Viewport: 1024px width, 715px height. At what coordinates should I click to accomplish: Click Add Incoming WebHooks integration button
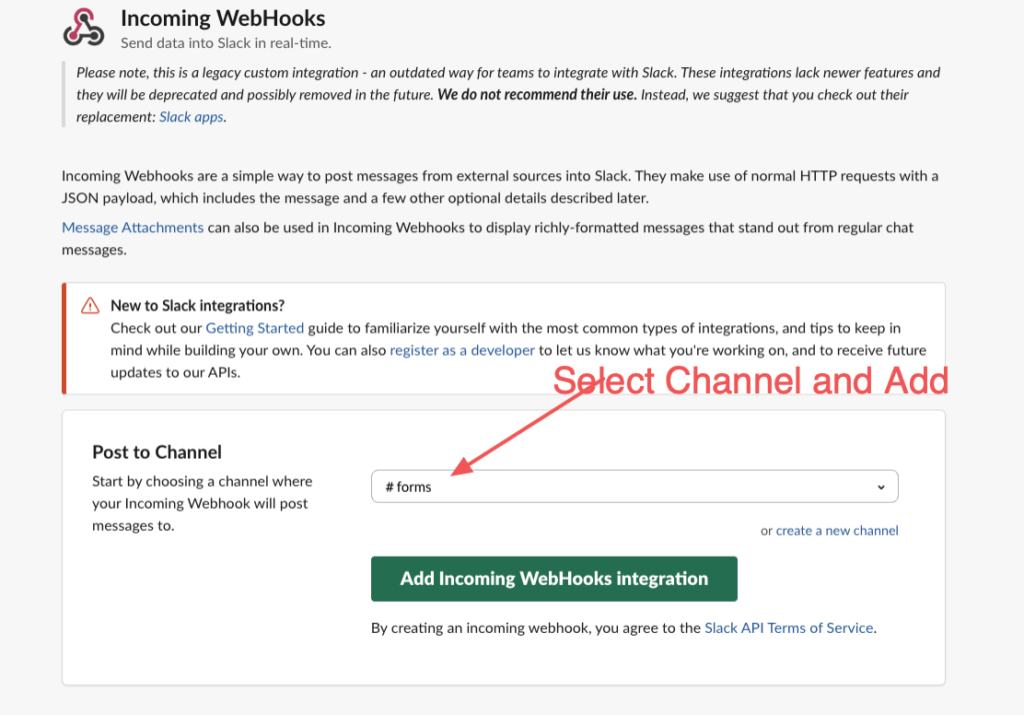tap(554, 579)
